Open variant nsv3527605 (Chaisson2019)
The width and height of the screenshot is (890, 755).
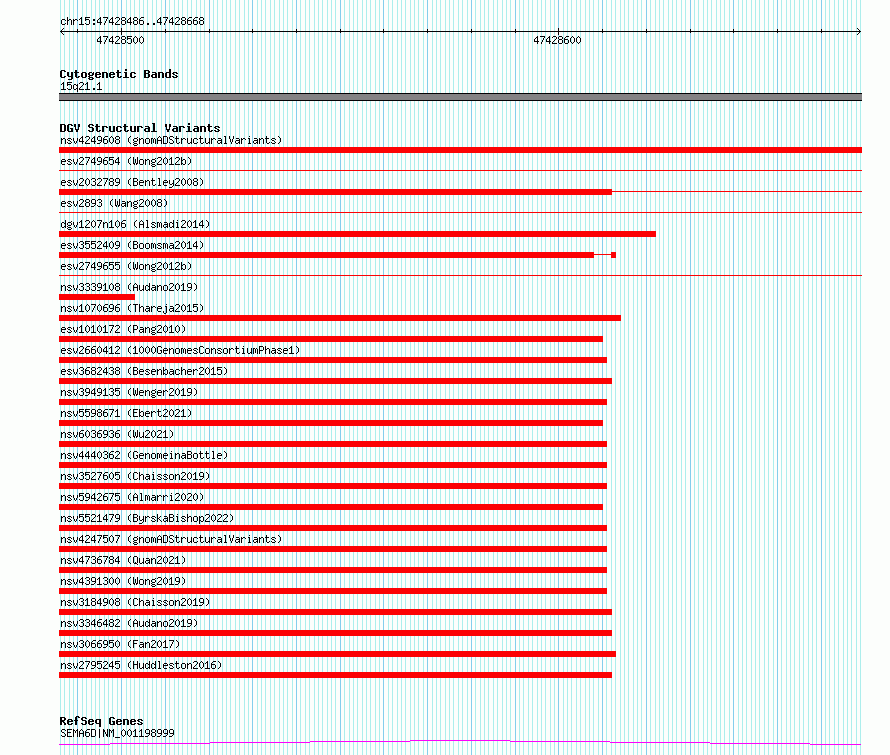pyautogui.click(x=135, y=476)
